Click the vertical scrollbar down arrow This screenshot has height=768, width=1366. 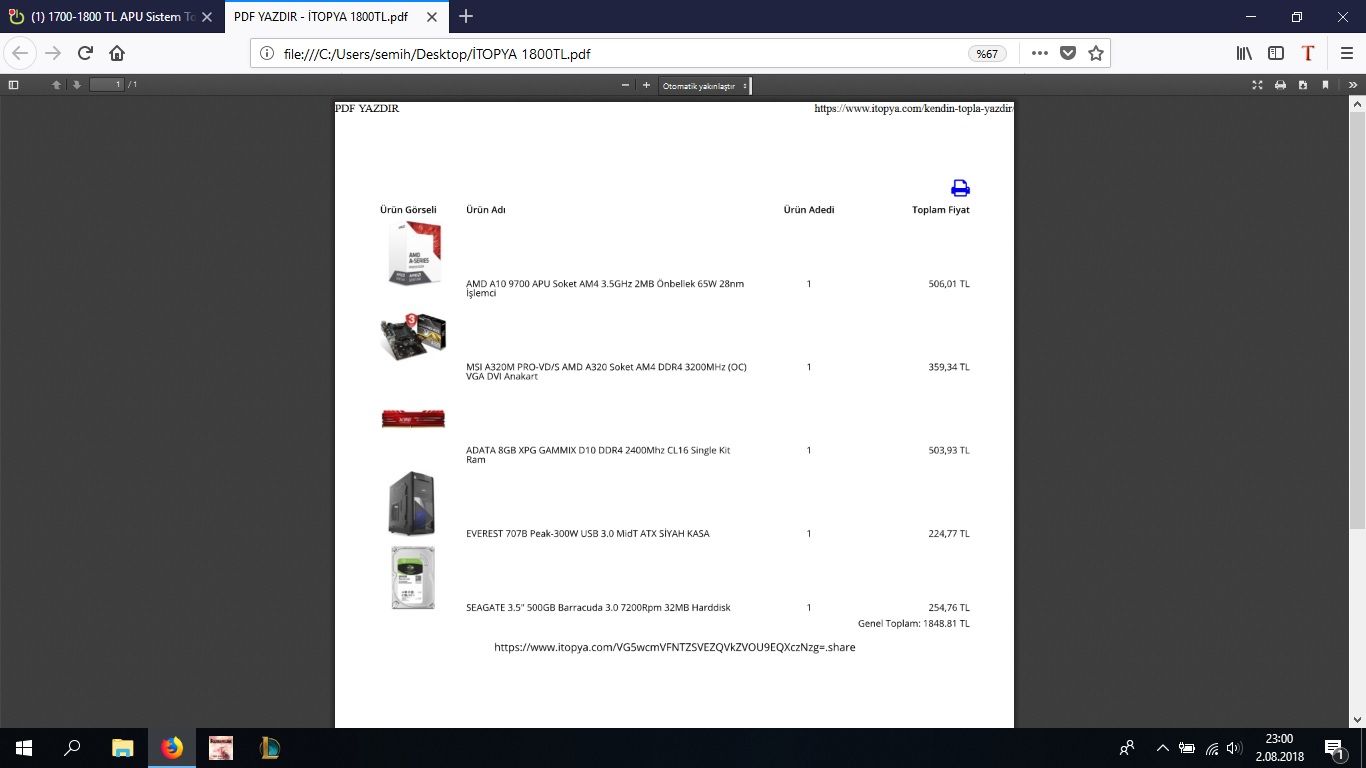click(x=1356, y=720)
